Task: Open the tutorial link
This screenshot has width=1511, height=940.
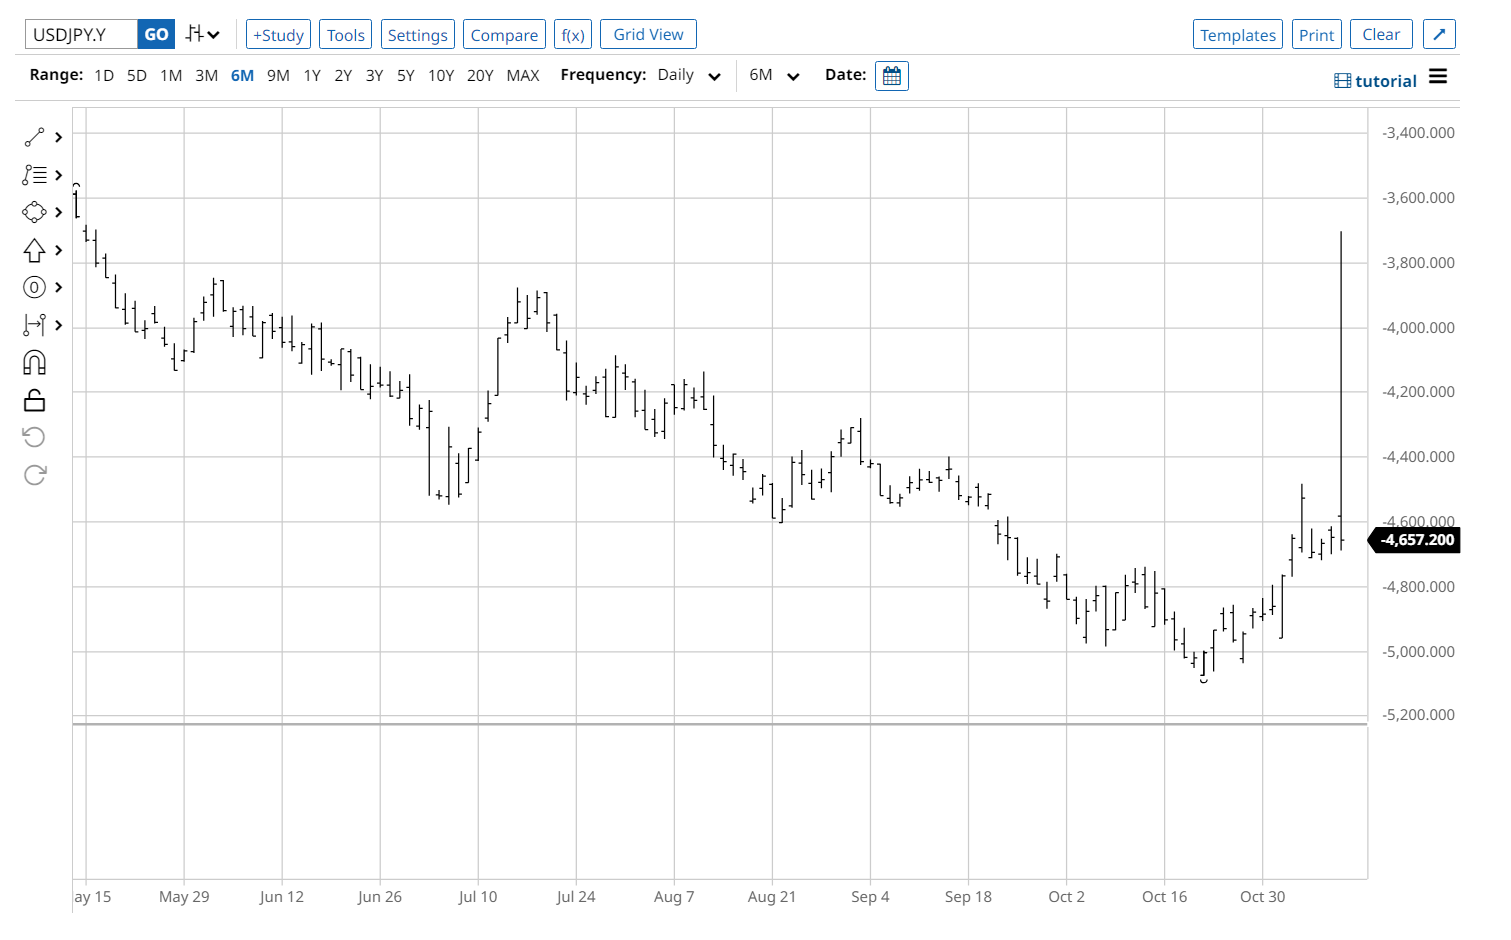Action: (1376, 81)
